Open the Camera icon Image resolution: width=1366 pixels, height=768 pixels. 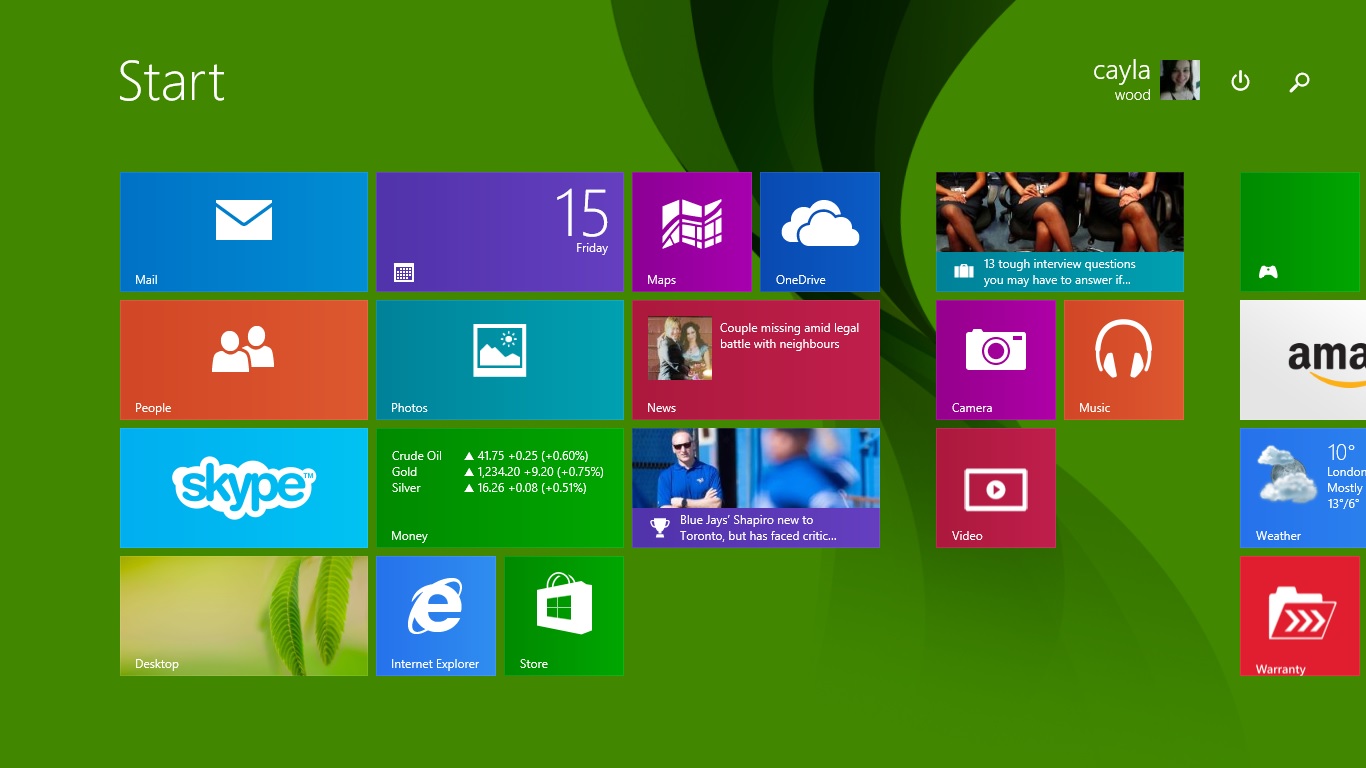coord(996,349)
